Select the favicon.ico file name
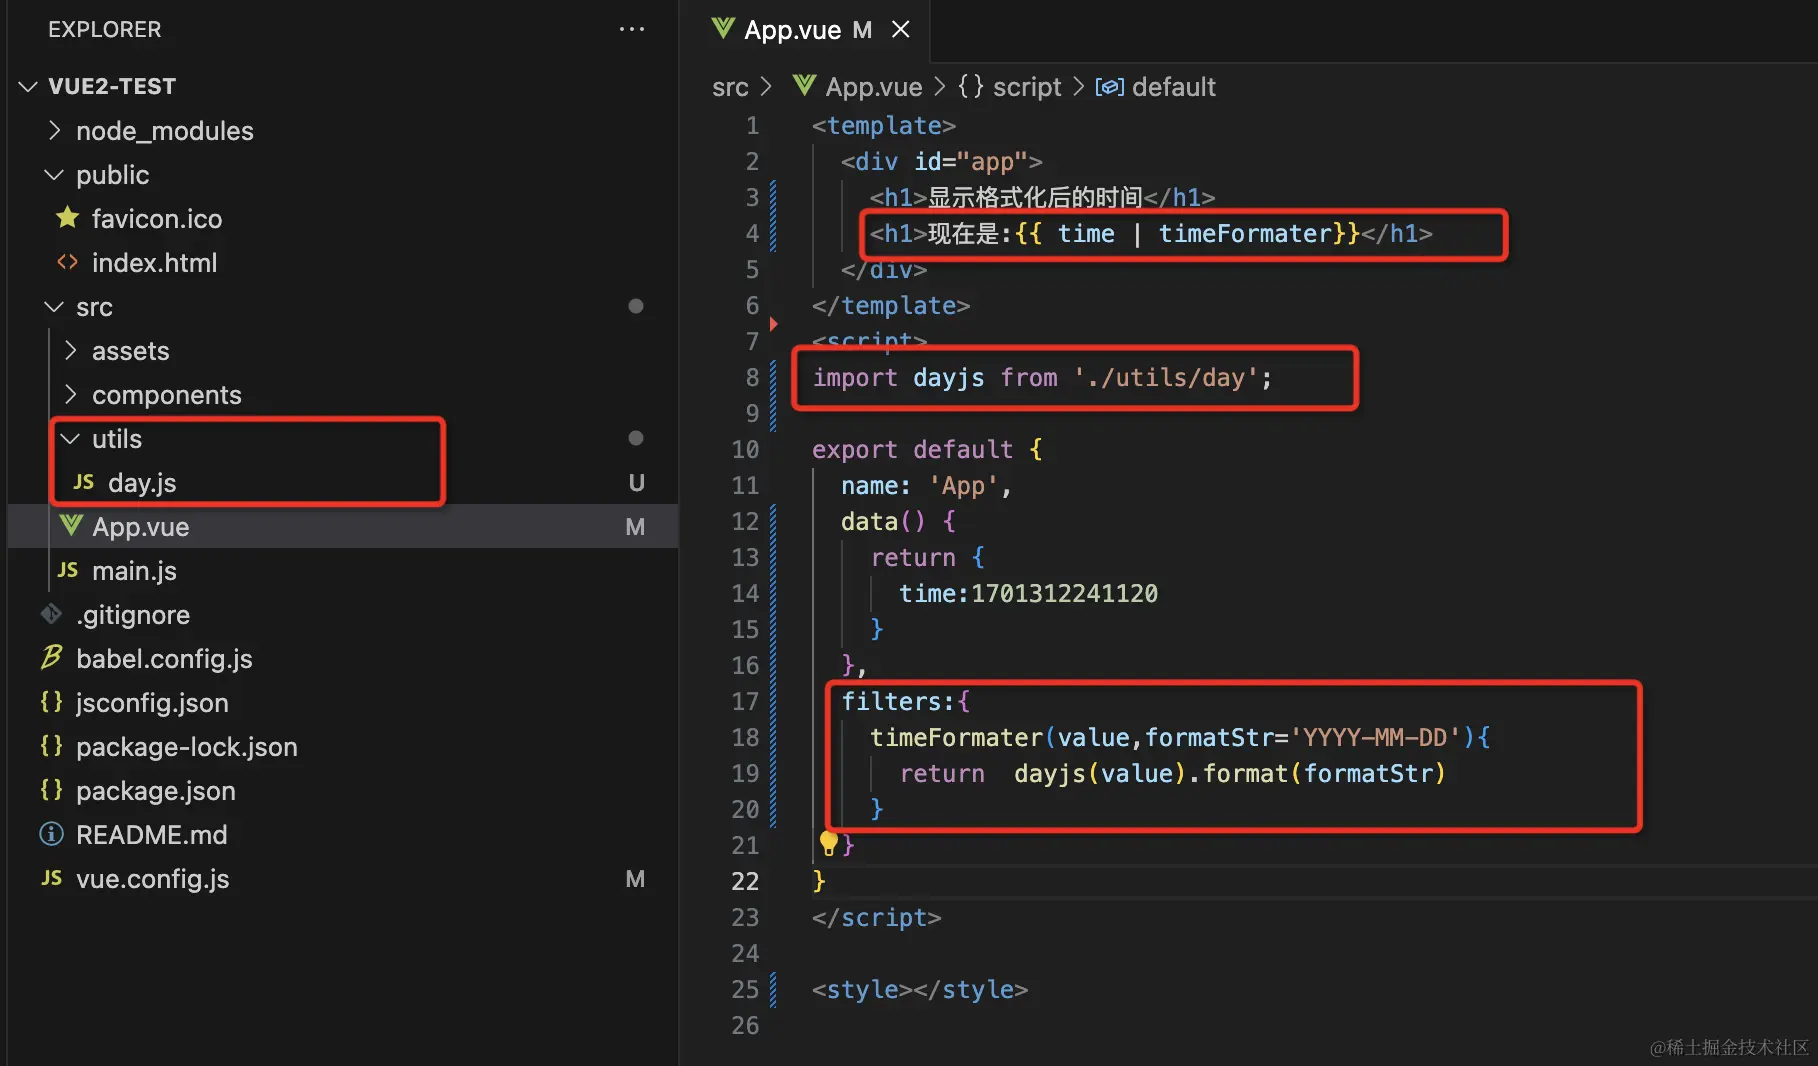The image size is (1818, 1066). (x=157, y=218)
